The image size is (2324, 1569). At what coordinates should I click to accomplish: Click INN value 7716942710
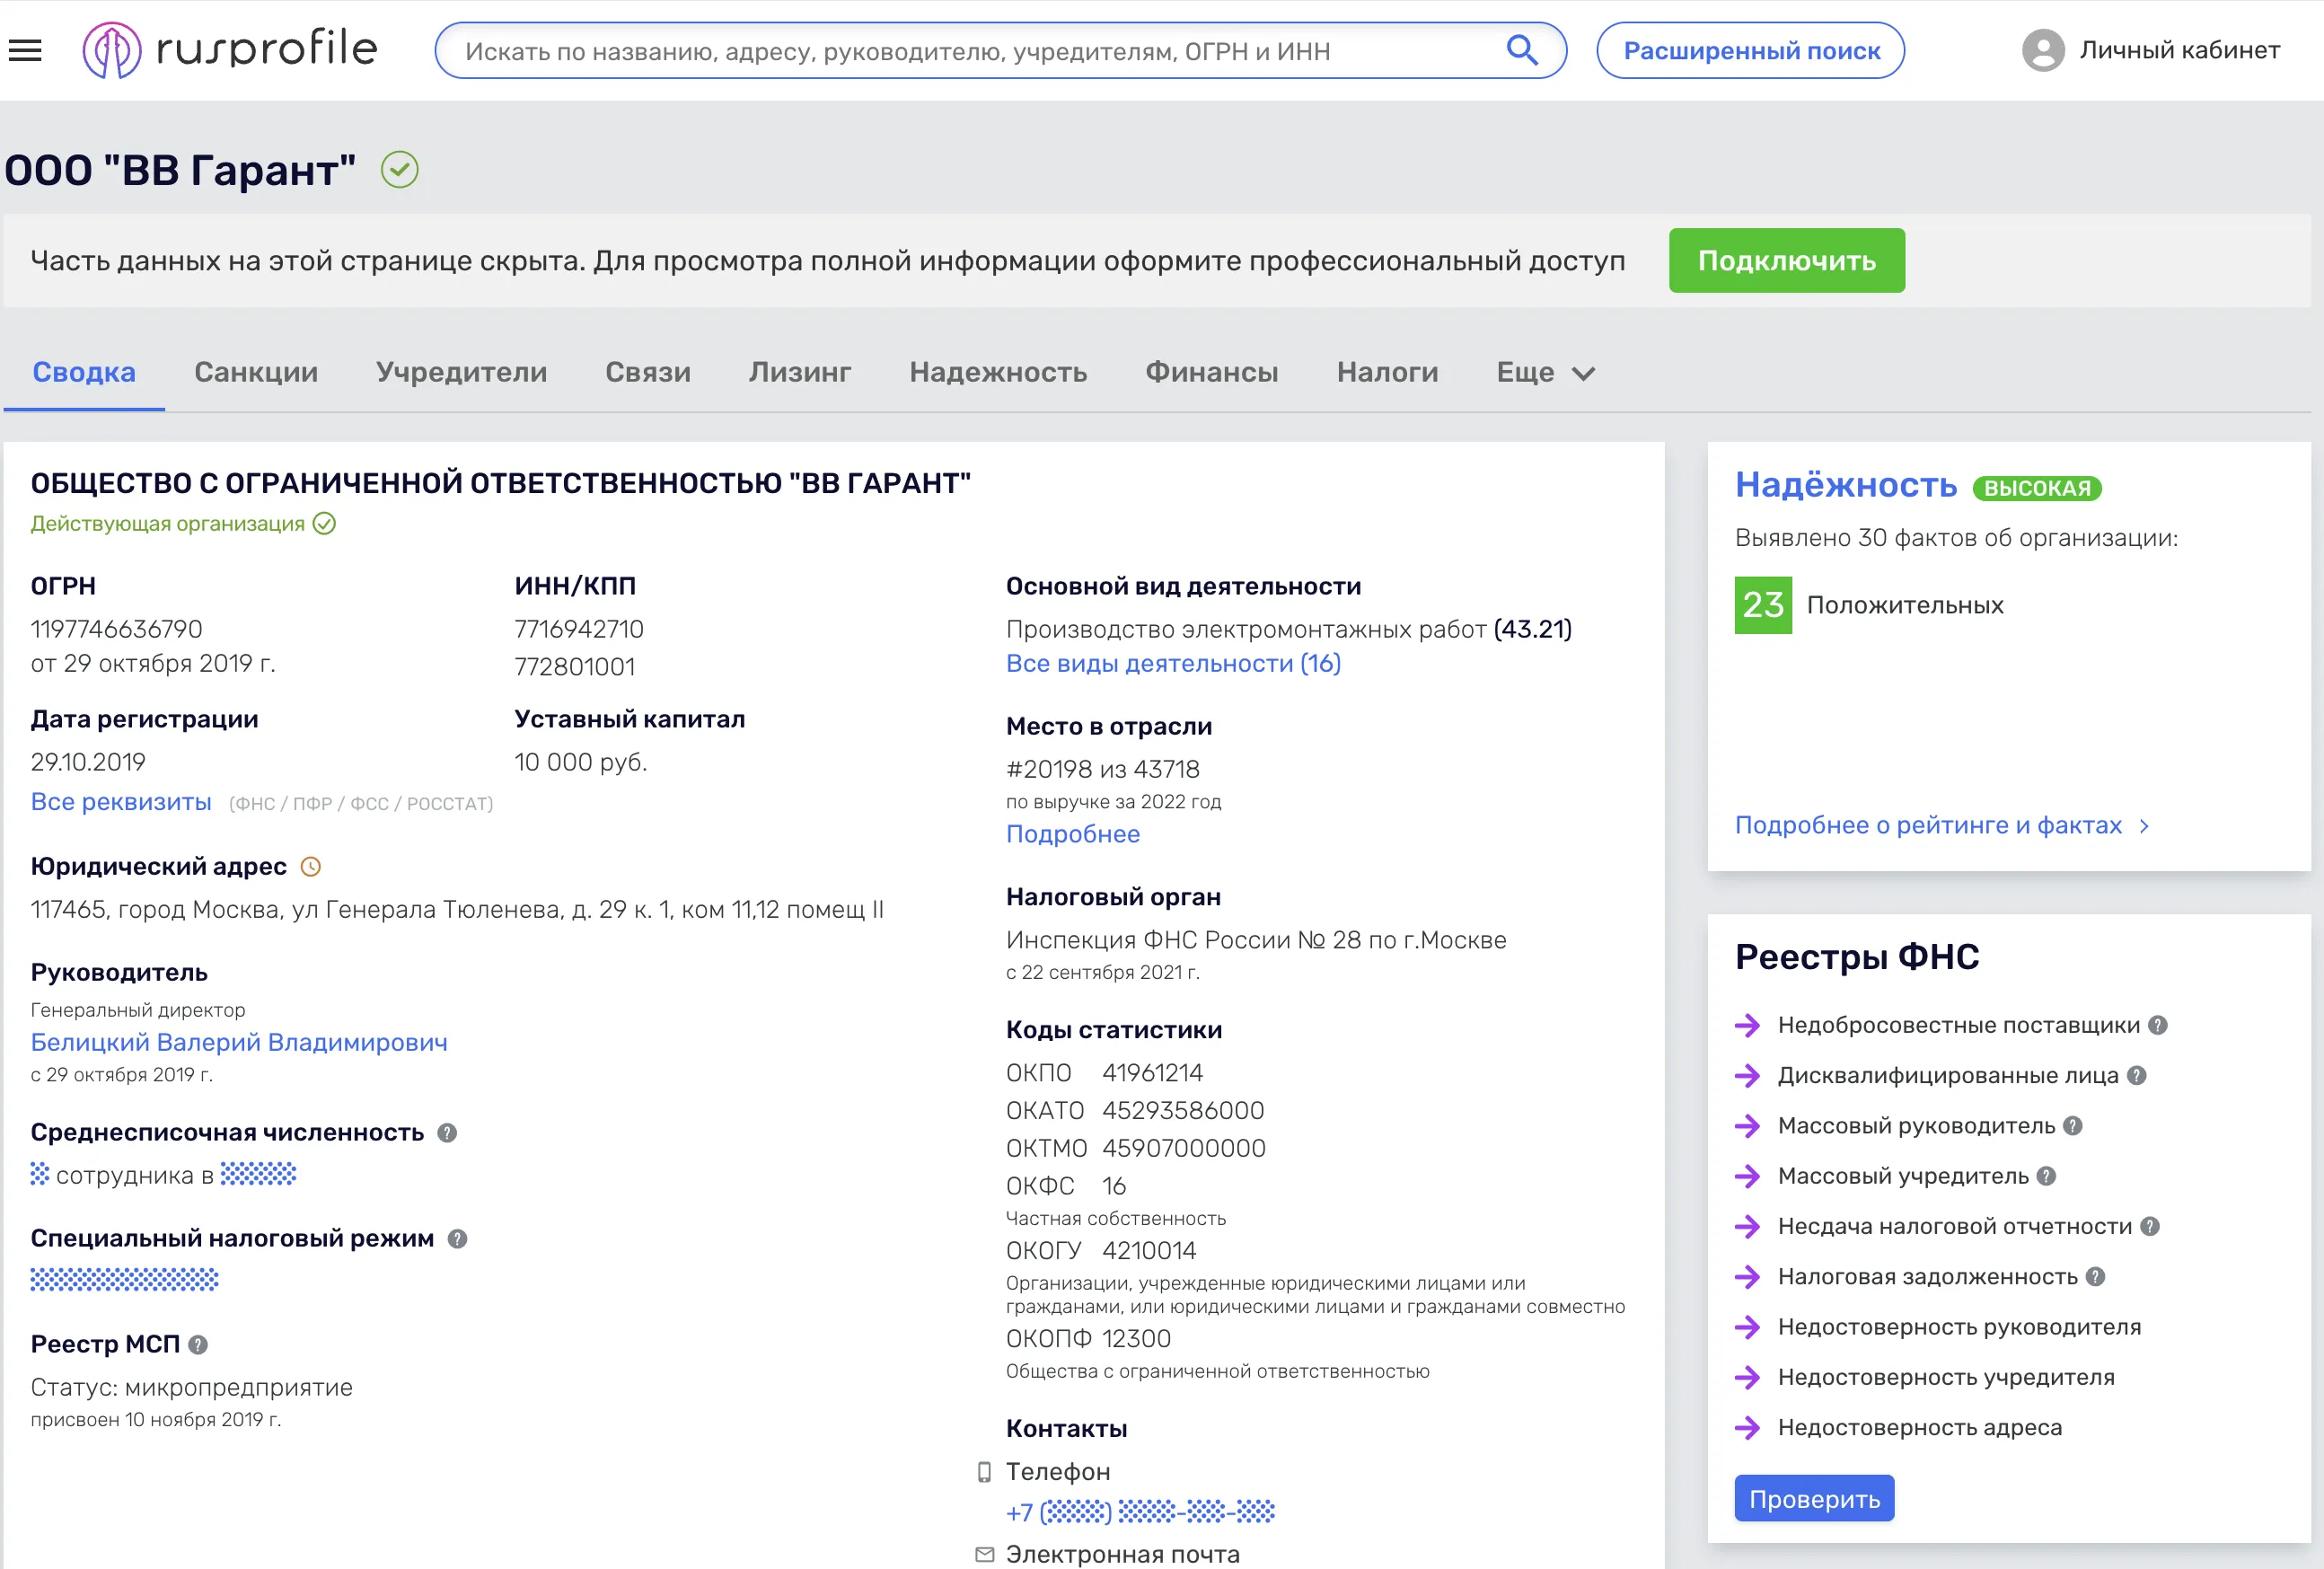point(579,629)
